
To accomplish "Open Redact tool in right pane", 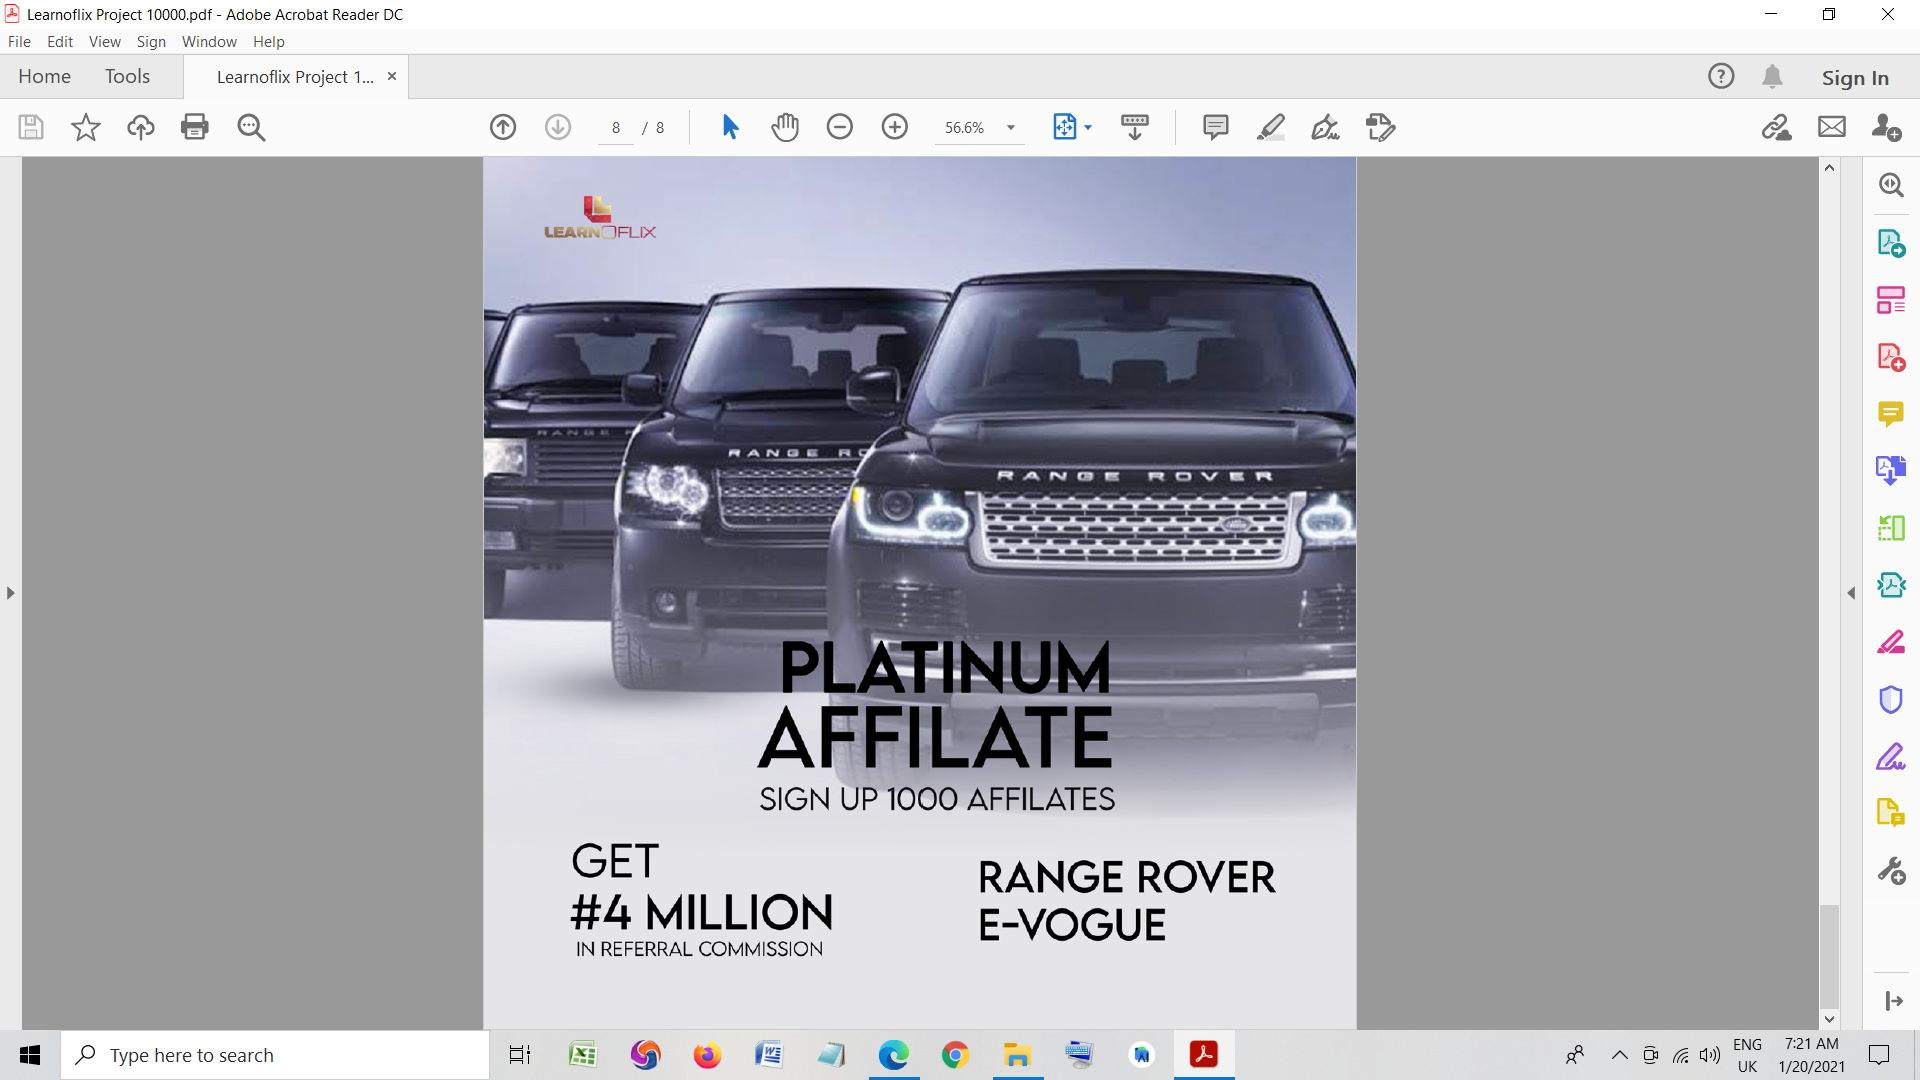I will click(1891, 642).
